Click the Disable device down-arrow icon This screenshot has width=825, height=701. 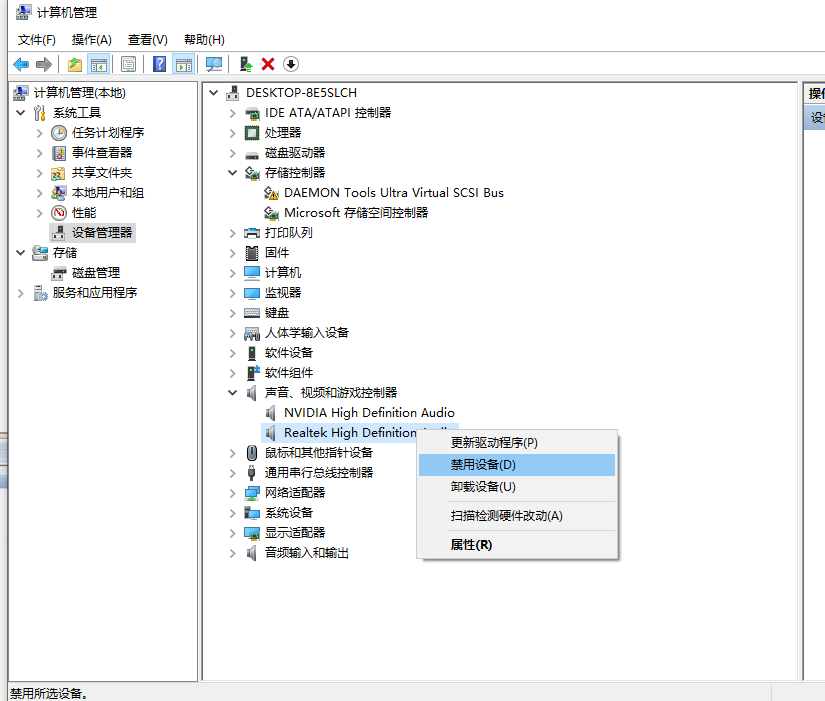pos(291,64)
